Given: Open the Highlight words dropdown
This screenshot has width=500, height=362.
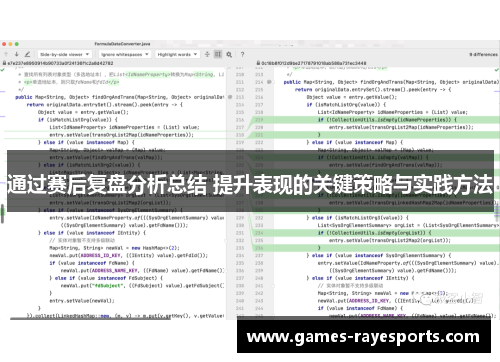Looking at the screenshot, I should click(177, 54).
